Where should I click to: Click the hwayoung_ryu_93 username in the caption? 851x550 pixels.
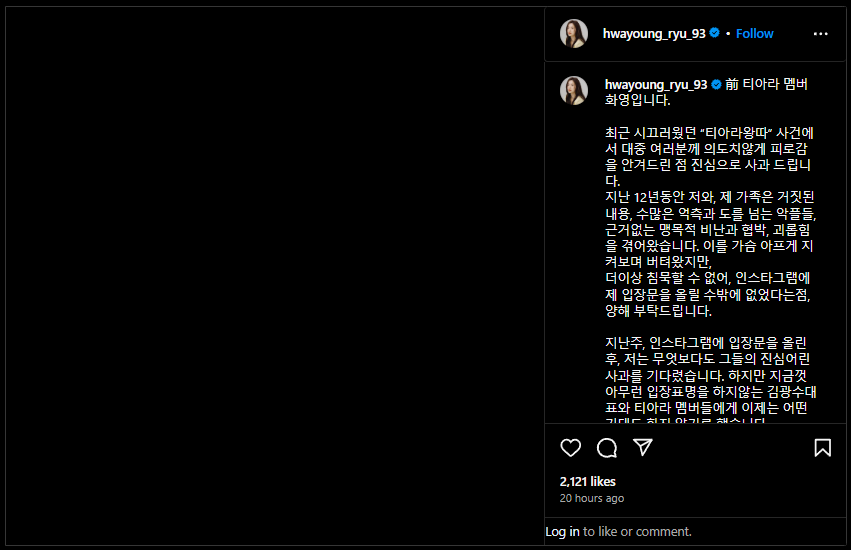pos(656,85)
